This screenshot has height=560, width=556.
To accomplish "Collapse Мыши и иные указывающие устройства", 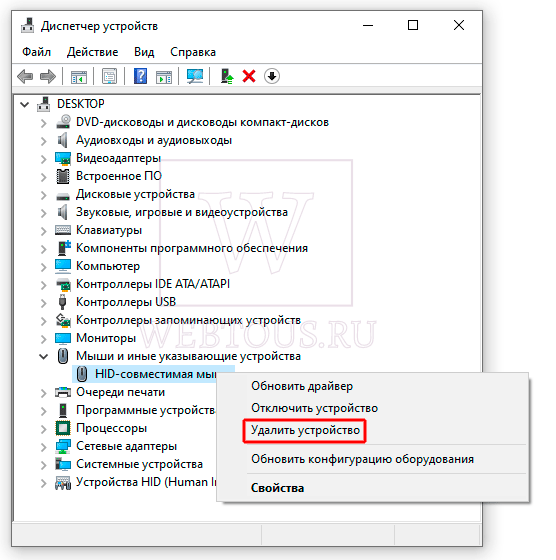I will [44, 356].
